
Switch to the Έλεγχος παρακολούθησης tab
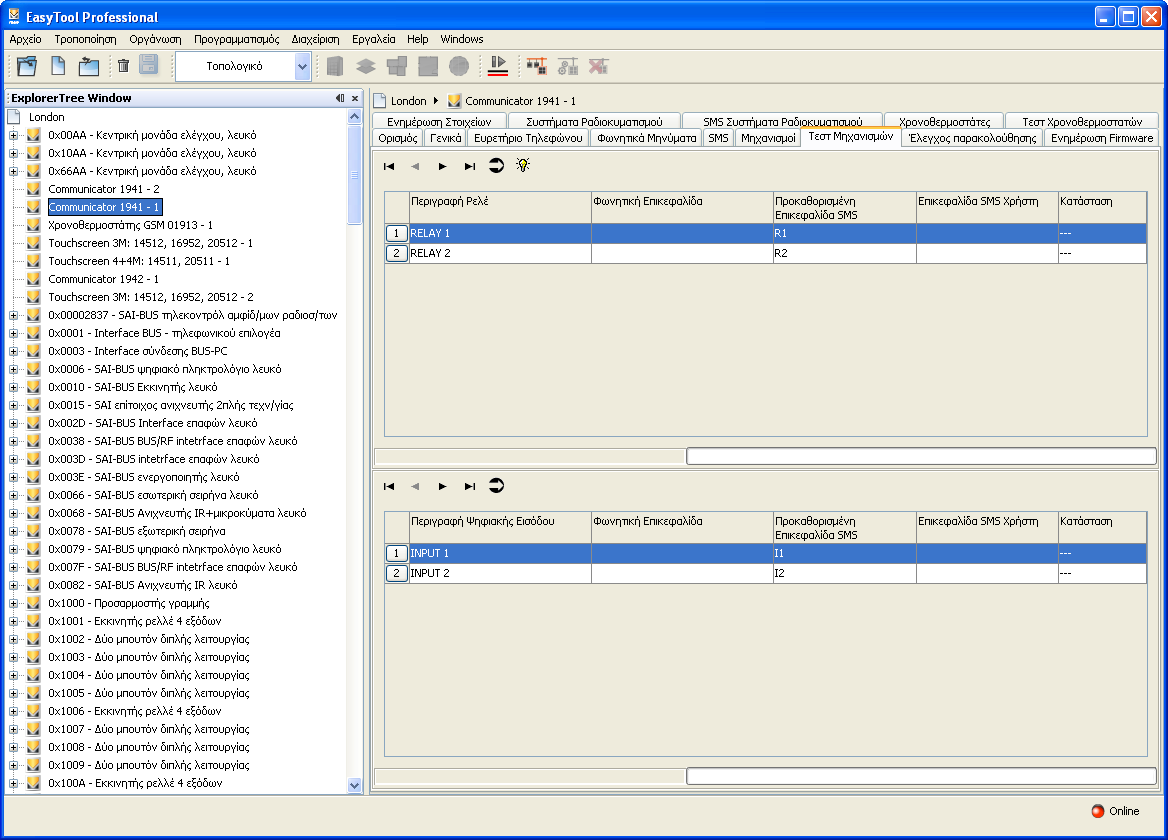point(972,138)
